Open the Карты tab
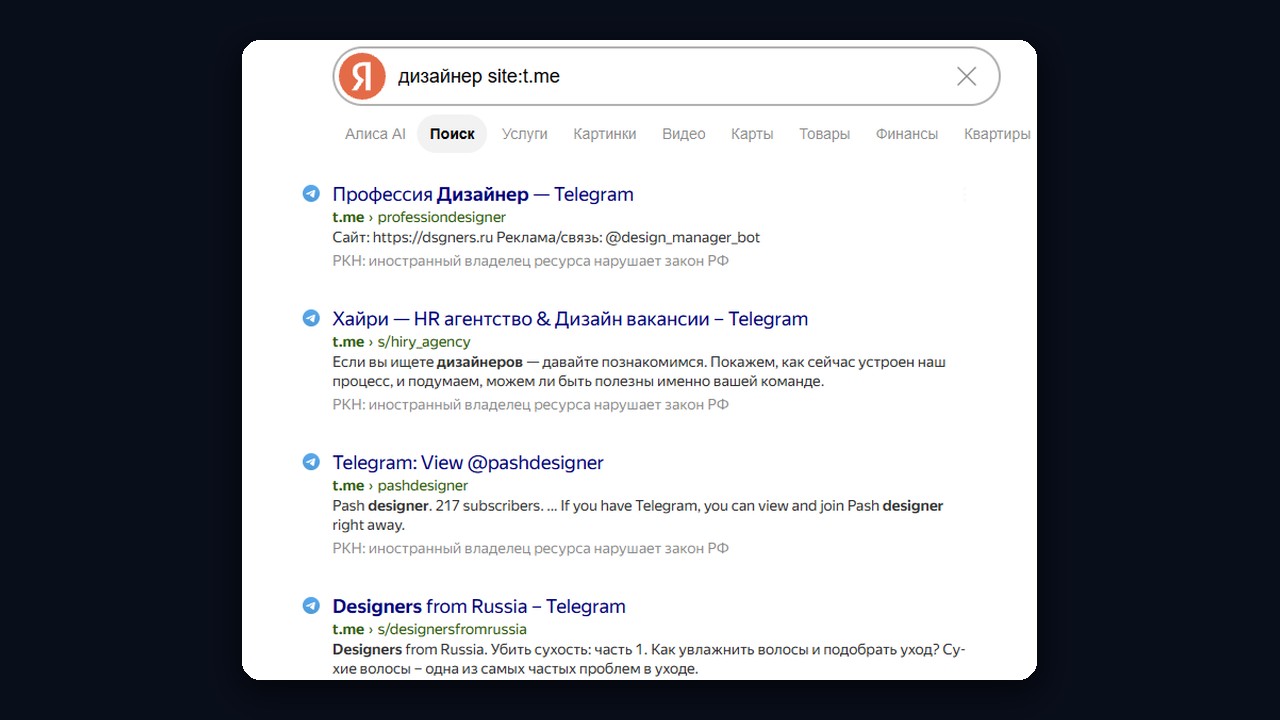The height and width of the screenshot is (720, 1280). pos(752,134)
